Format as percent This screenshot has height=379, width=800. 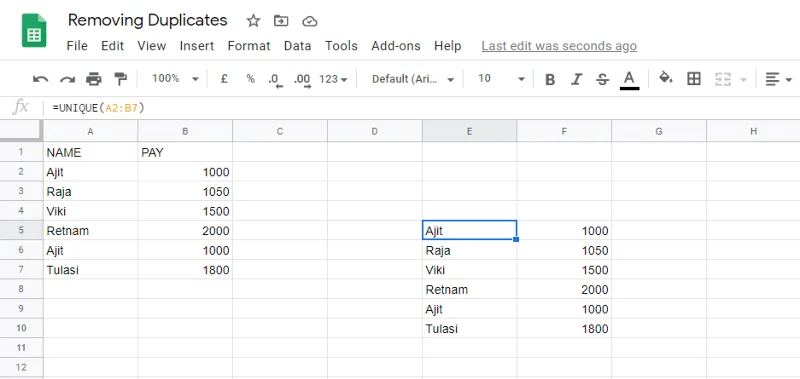pyautogui.click(x=250, y=79)
